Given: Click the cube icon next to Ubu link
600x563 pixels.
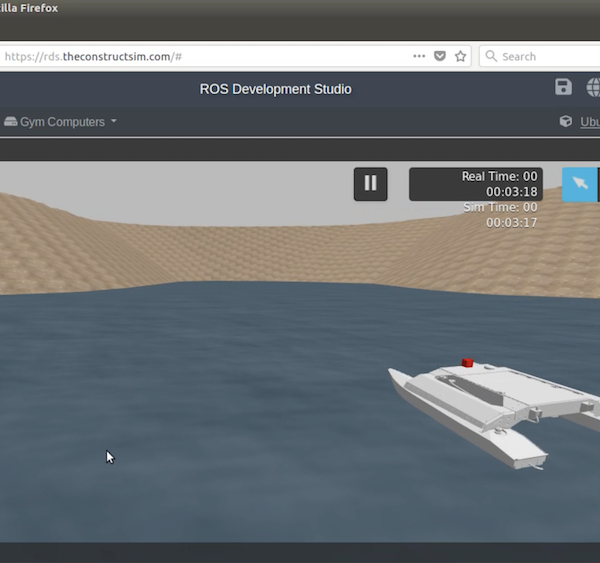Looking at the screenshot, I should click(x=566, y=121).
